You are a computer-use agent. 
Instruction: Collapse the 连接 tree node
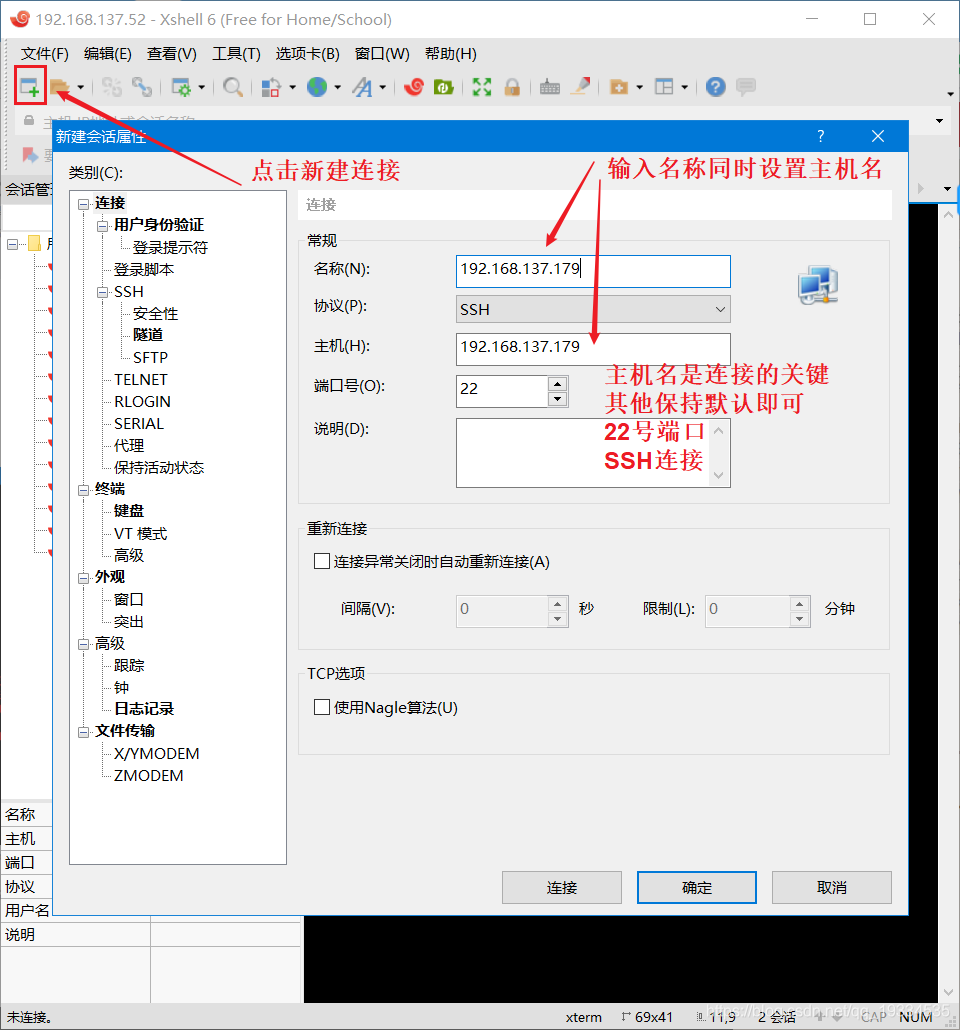(x=83, y=204)
